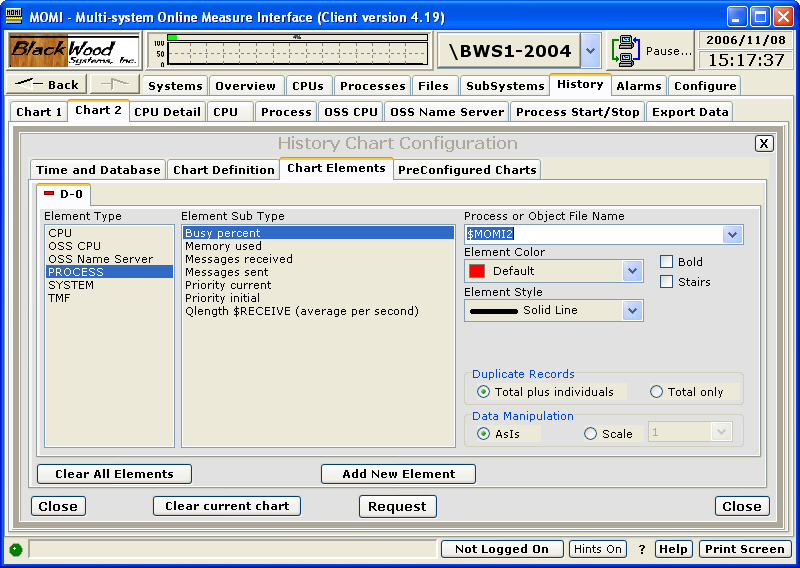Click the question mark hint icon
The width and height of the screenshot is (800, 568).
[x=641, y=550]
